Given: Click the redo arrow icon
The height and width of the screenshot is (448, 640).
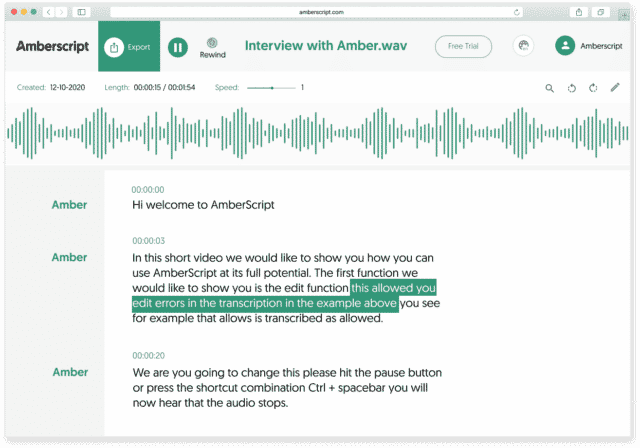Looking at the screenshot, I should tap(593, 88).
